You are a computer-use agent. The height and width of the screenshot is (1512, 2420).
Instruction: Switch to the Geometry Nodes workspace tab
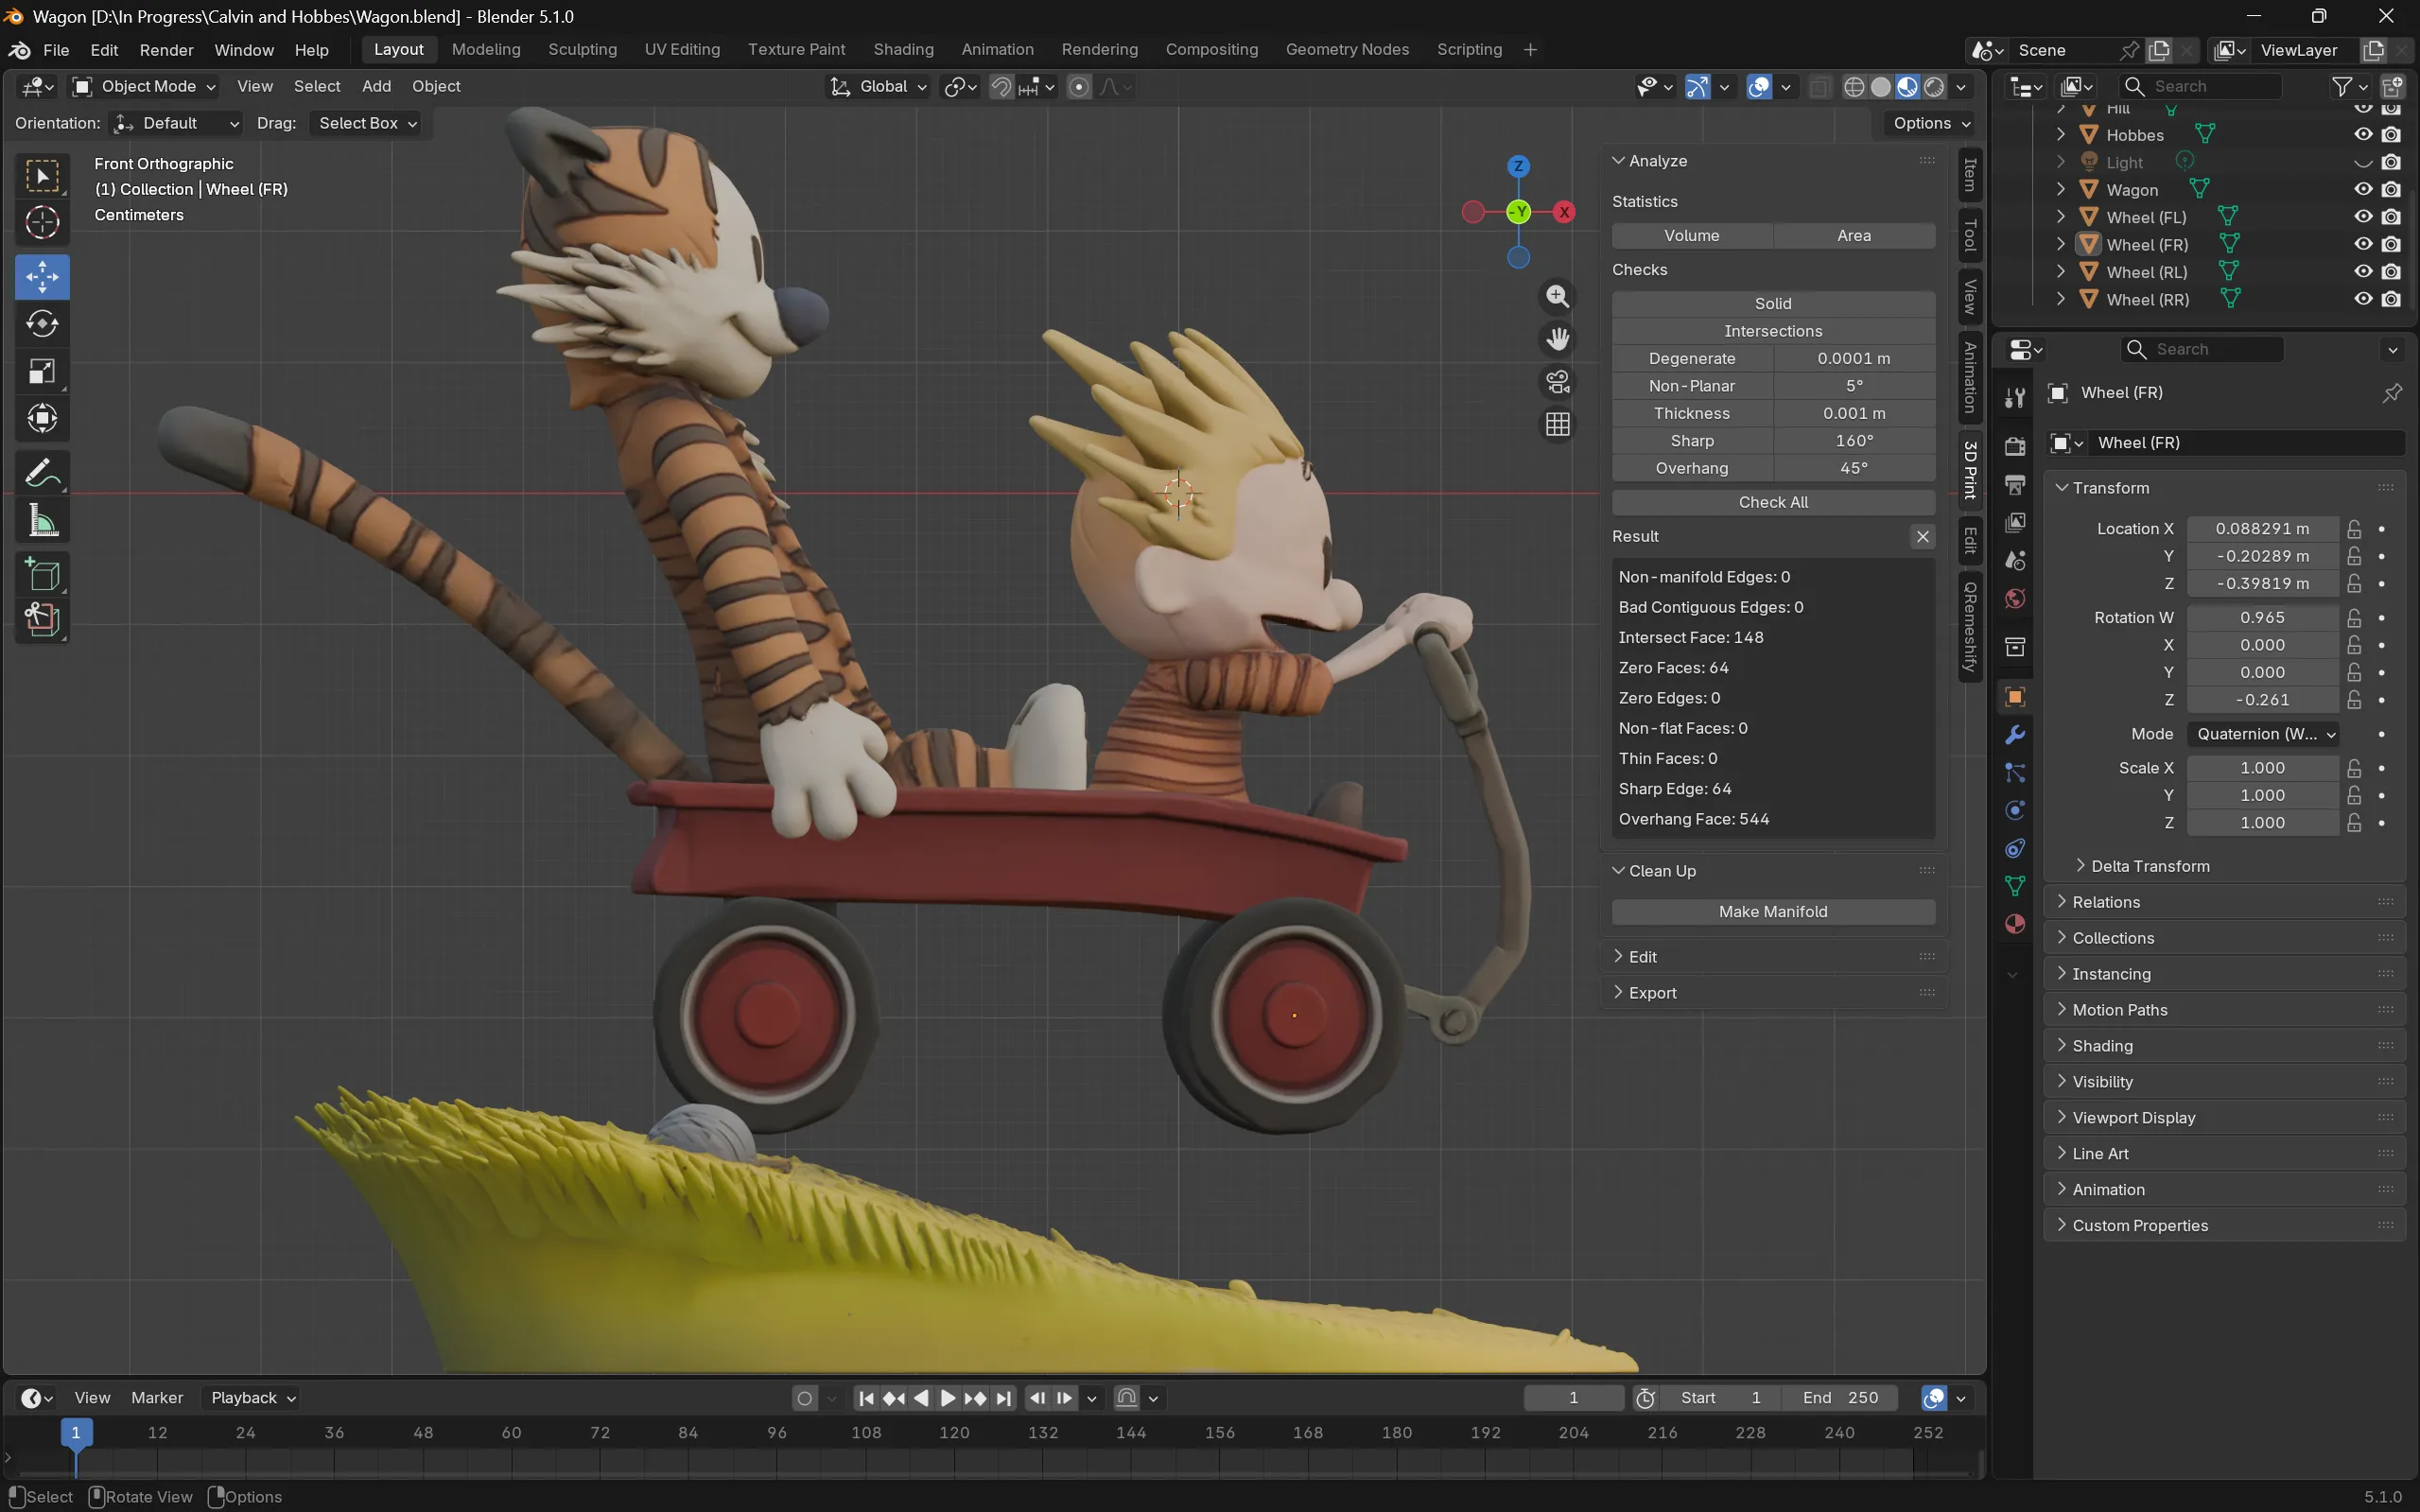(x=1347, y=50)
